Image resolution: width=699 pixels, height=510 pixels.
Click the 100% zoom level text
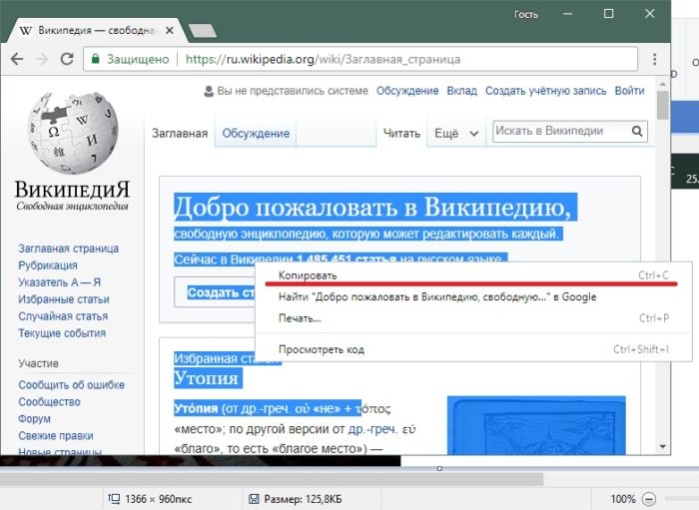point(623,499)
